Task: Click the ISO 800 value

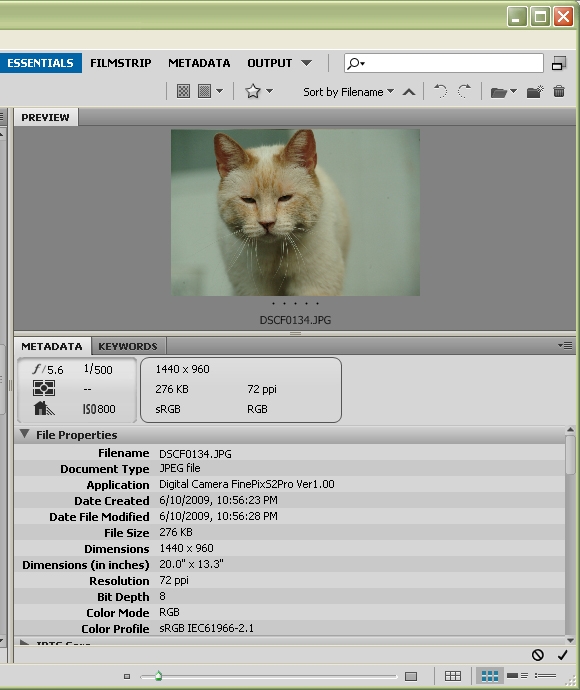Action: point(99,409)
